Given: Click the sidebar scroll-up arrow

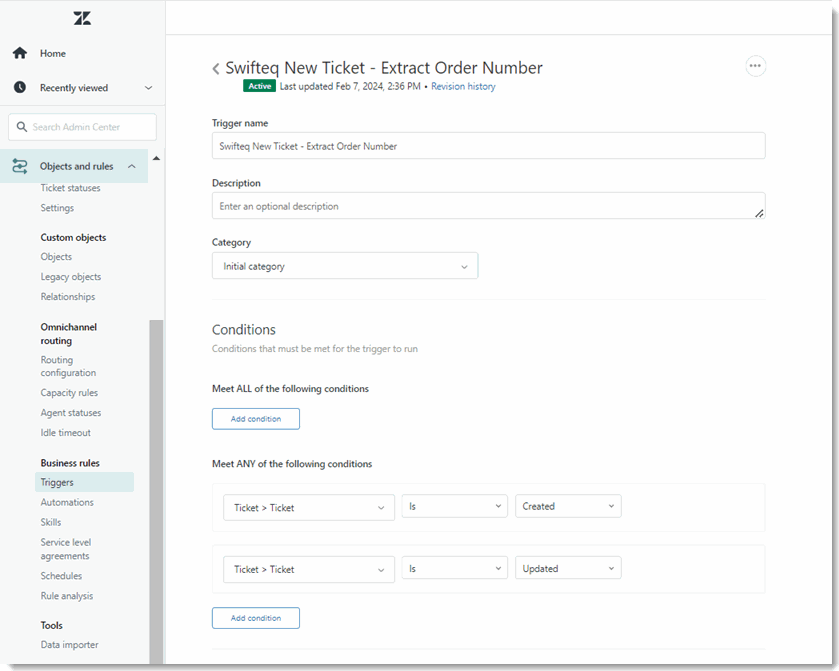Looking at the screenshot, I should (x=156, y=158).
